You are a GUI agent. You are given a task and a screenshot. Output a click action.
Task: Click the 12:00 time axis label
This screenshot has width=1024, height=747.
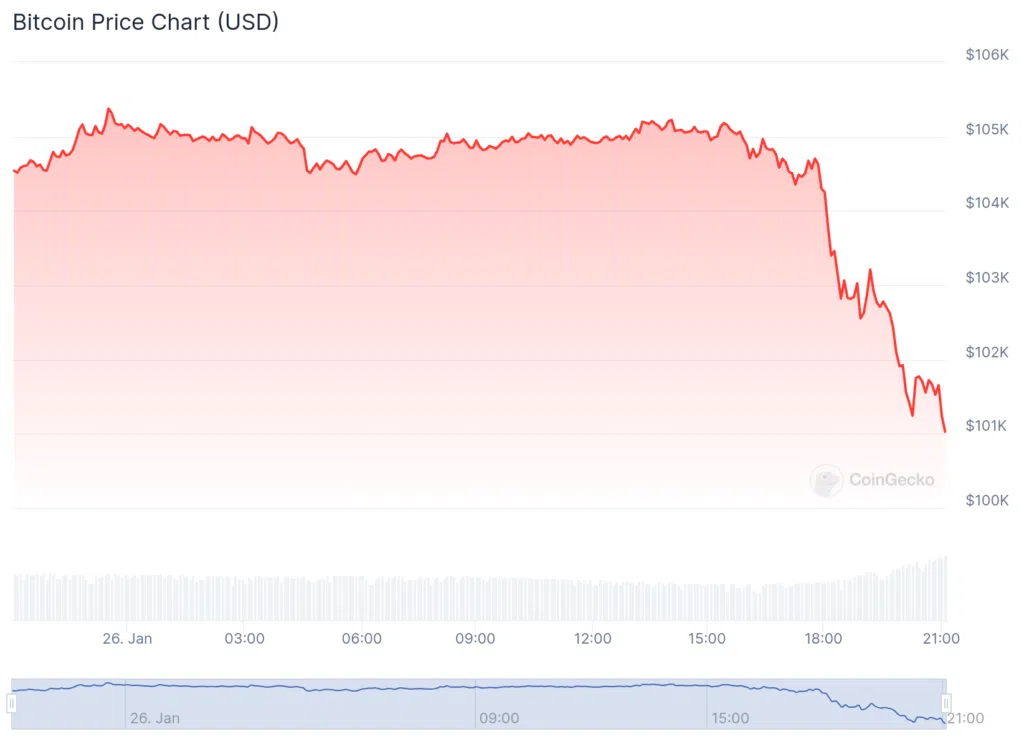pyautogui.click(x=592, y=638)
